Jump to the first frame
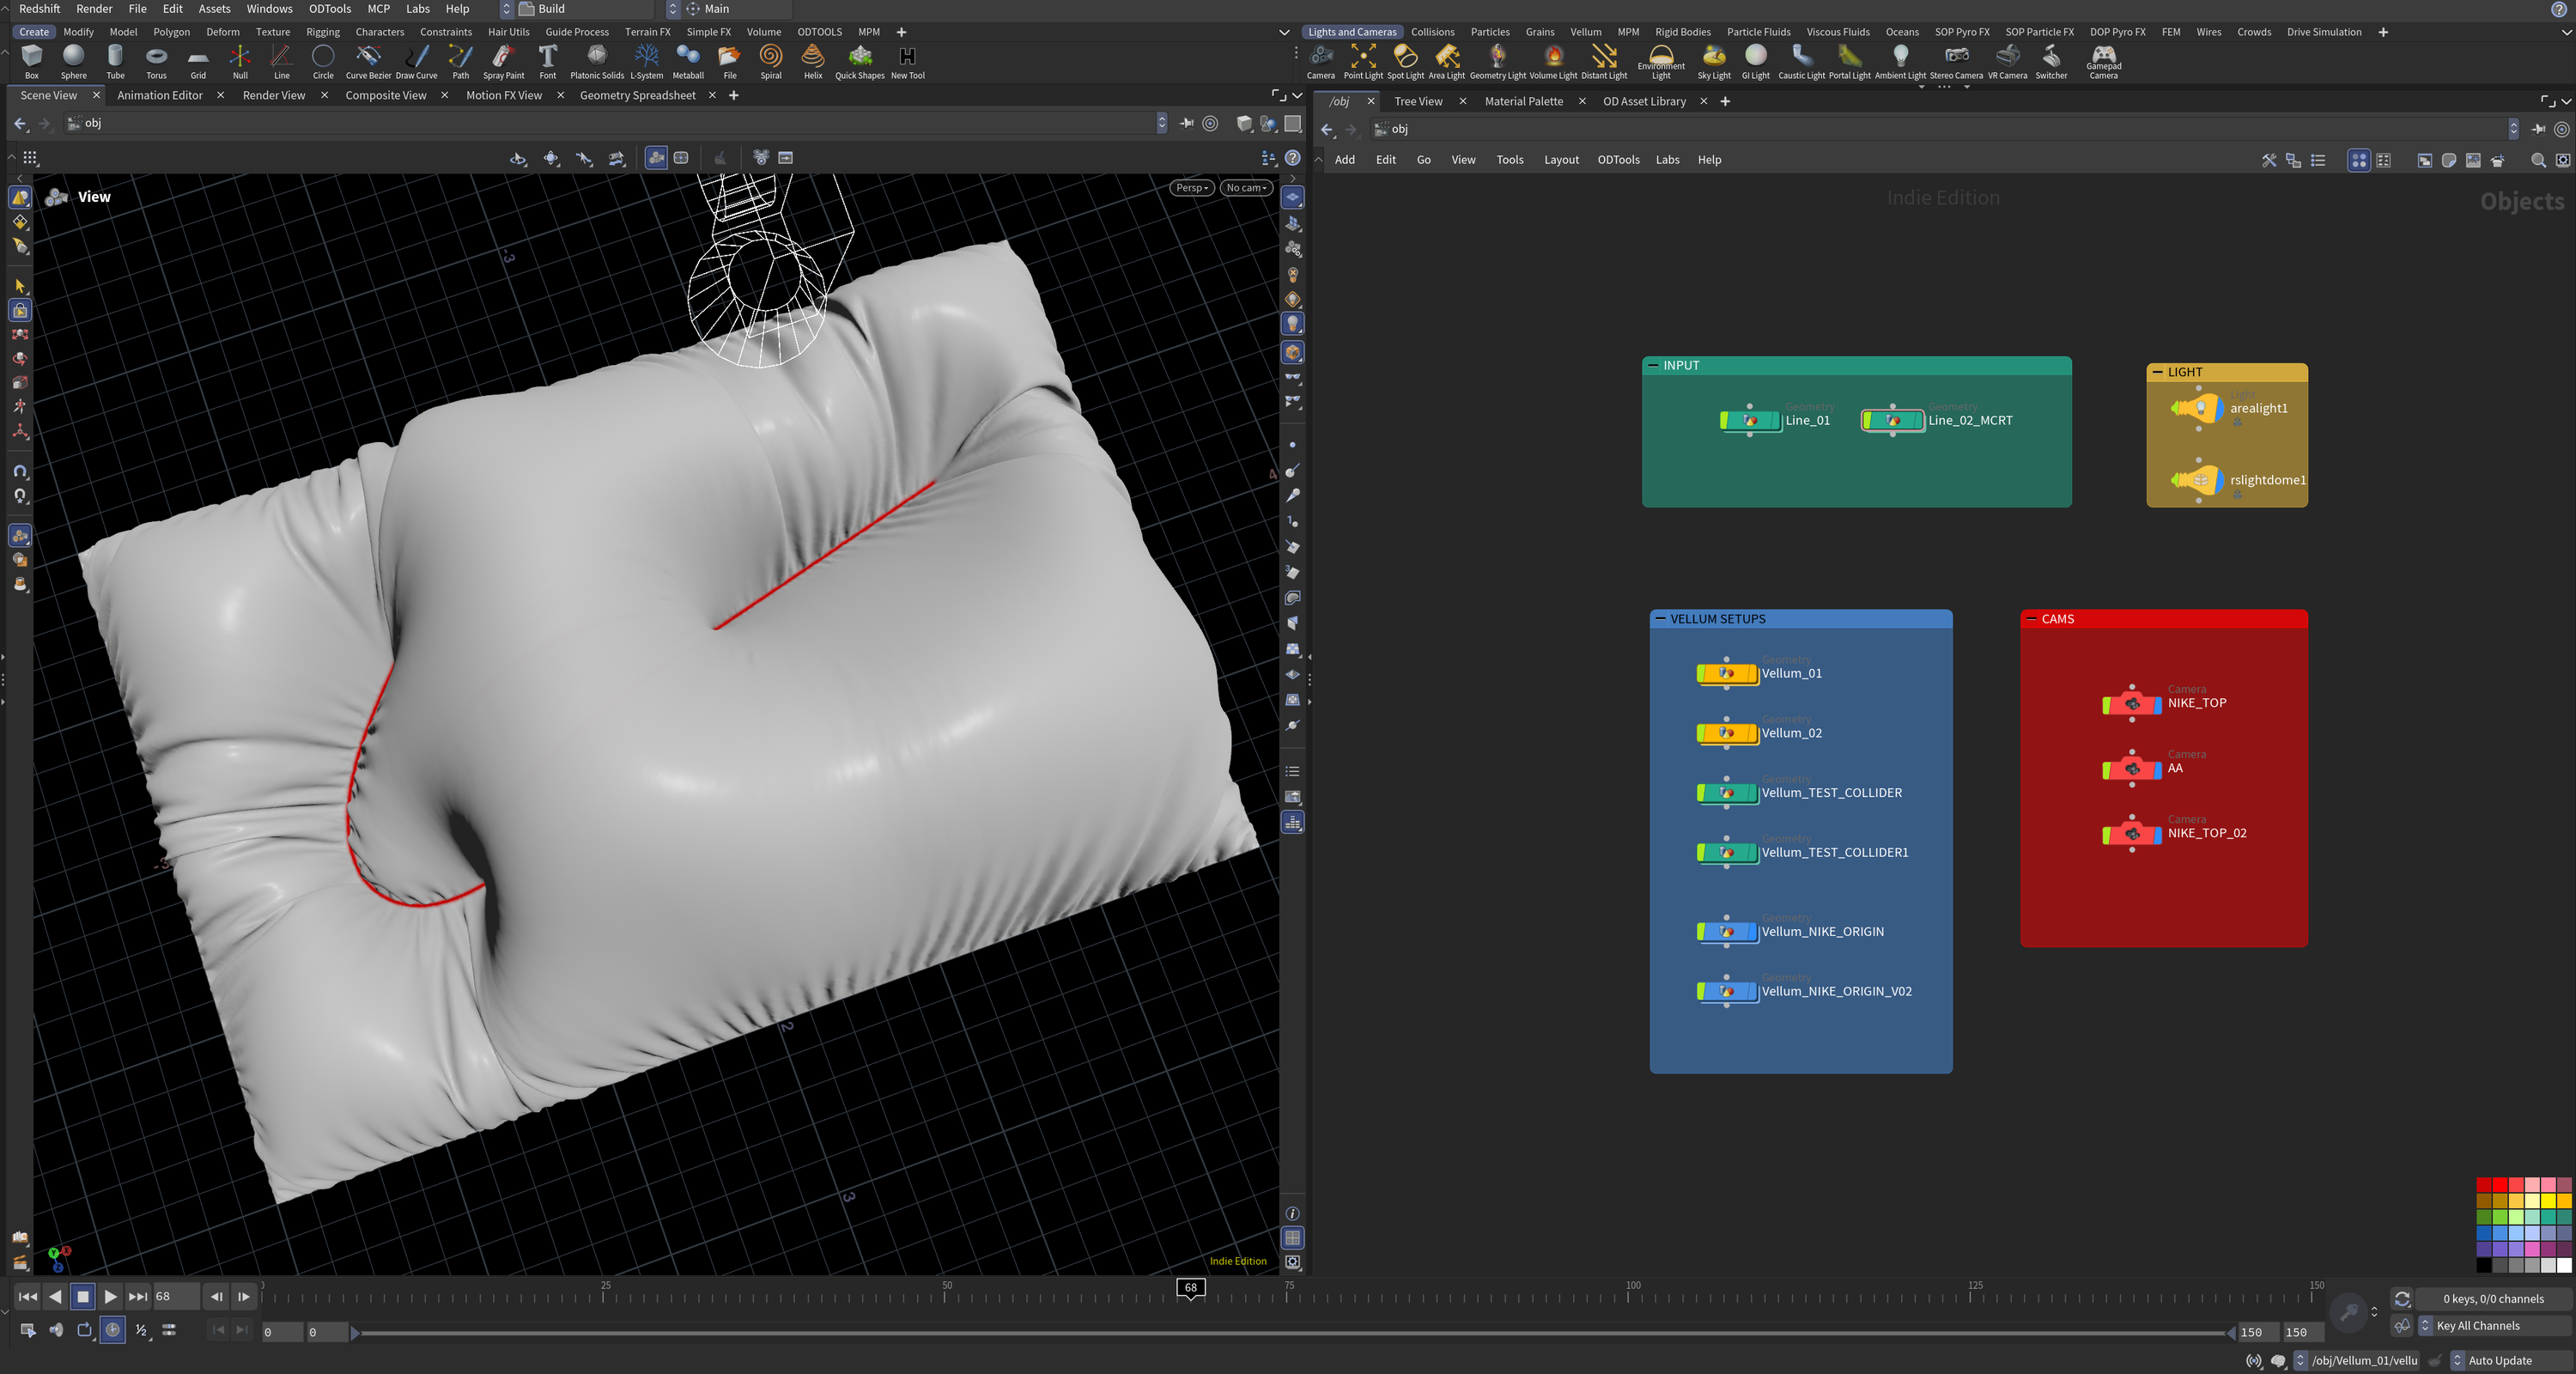The width and height of the screenshot is (2576, 1374). pos(28,1297)
